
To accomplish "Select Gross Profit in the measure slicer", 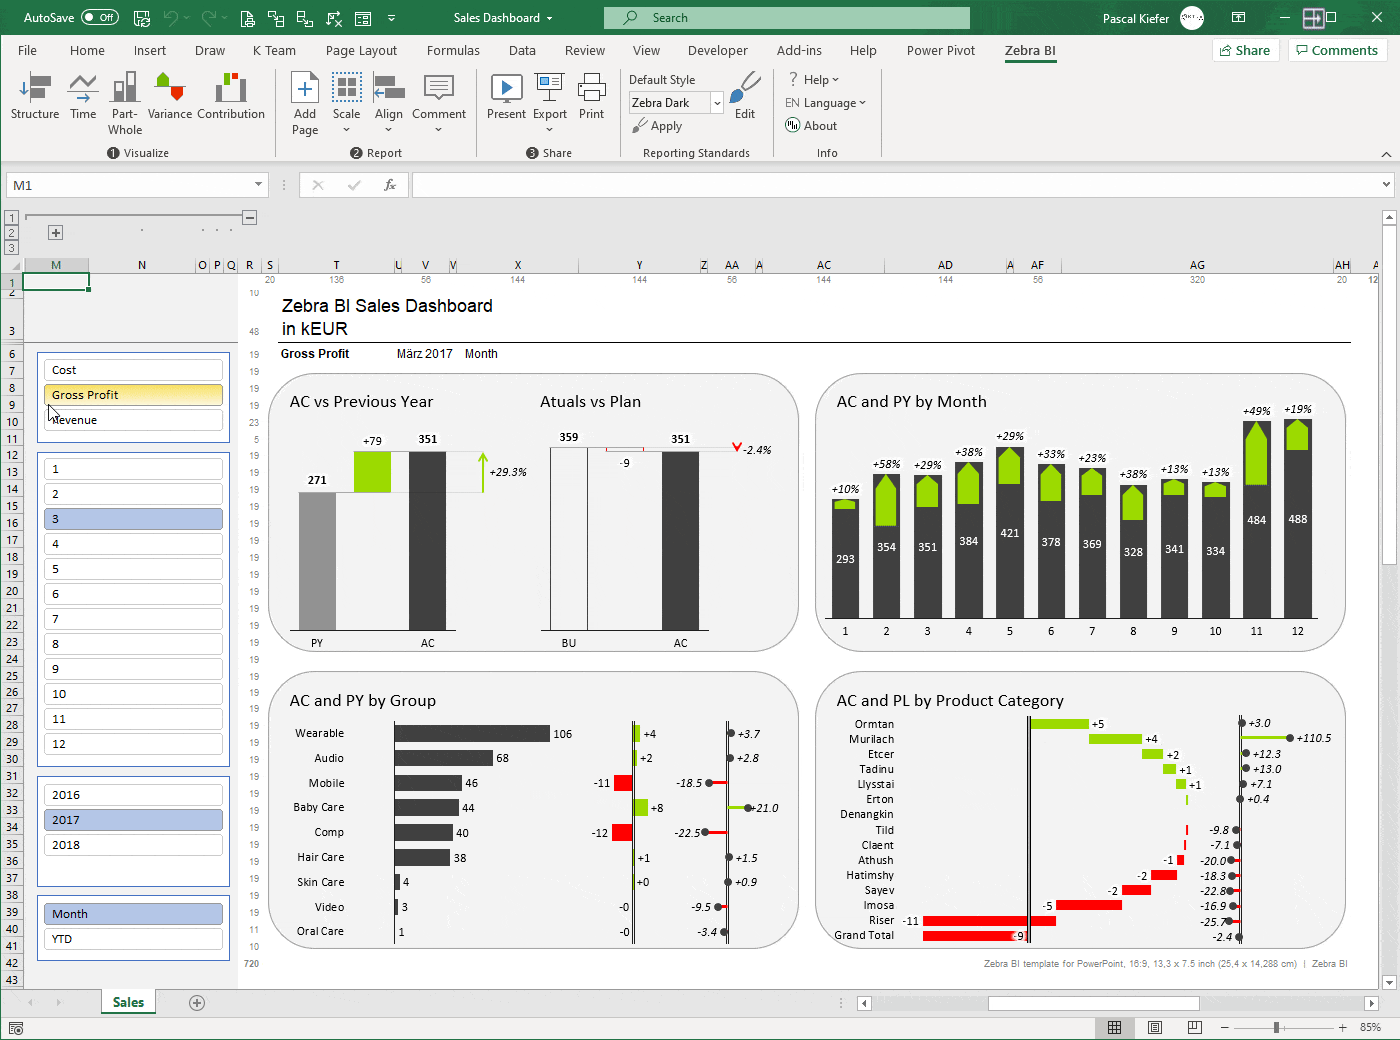I will (x=133, y=394).
